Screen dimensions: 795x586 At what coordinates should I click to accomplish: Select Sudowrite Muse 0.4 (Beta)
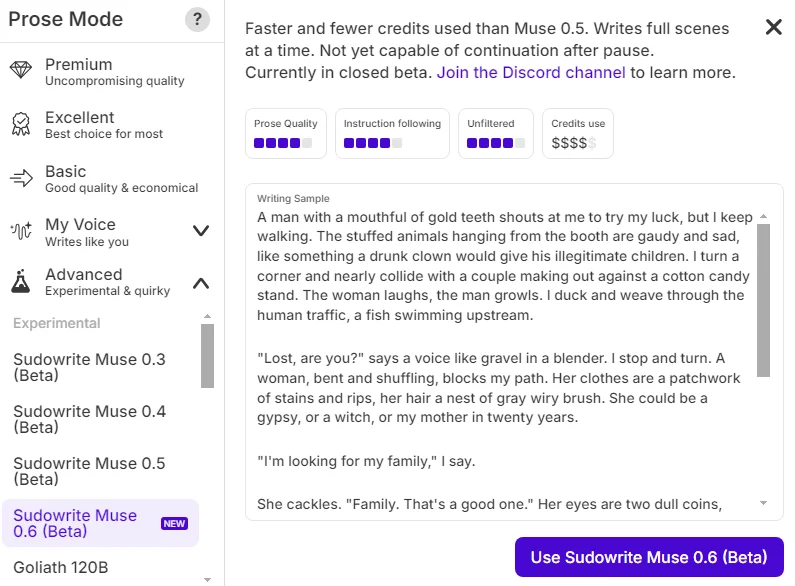(90, 419)
